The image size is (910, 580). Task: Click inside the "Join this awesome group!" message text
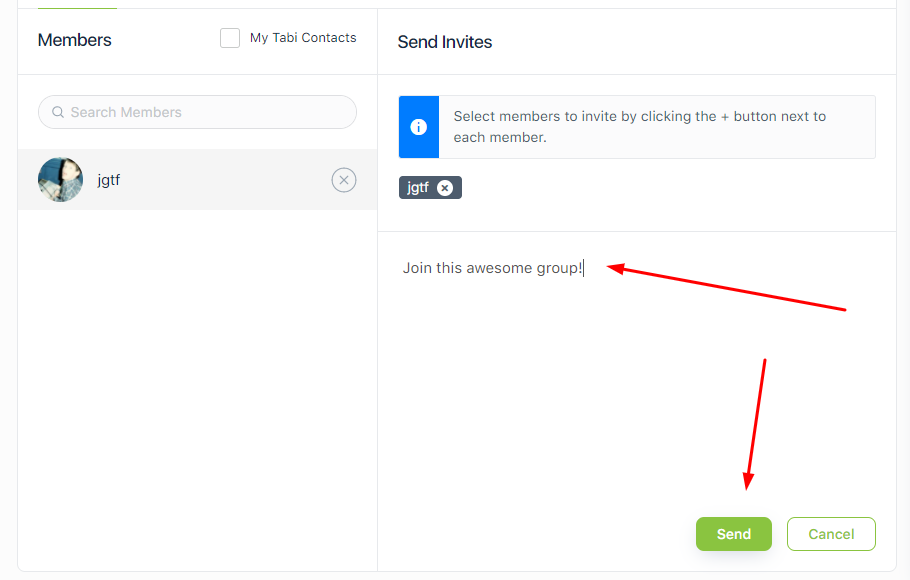492,268
